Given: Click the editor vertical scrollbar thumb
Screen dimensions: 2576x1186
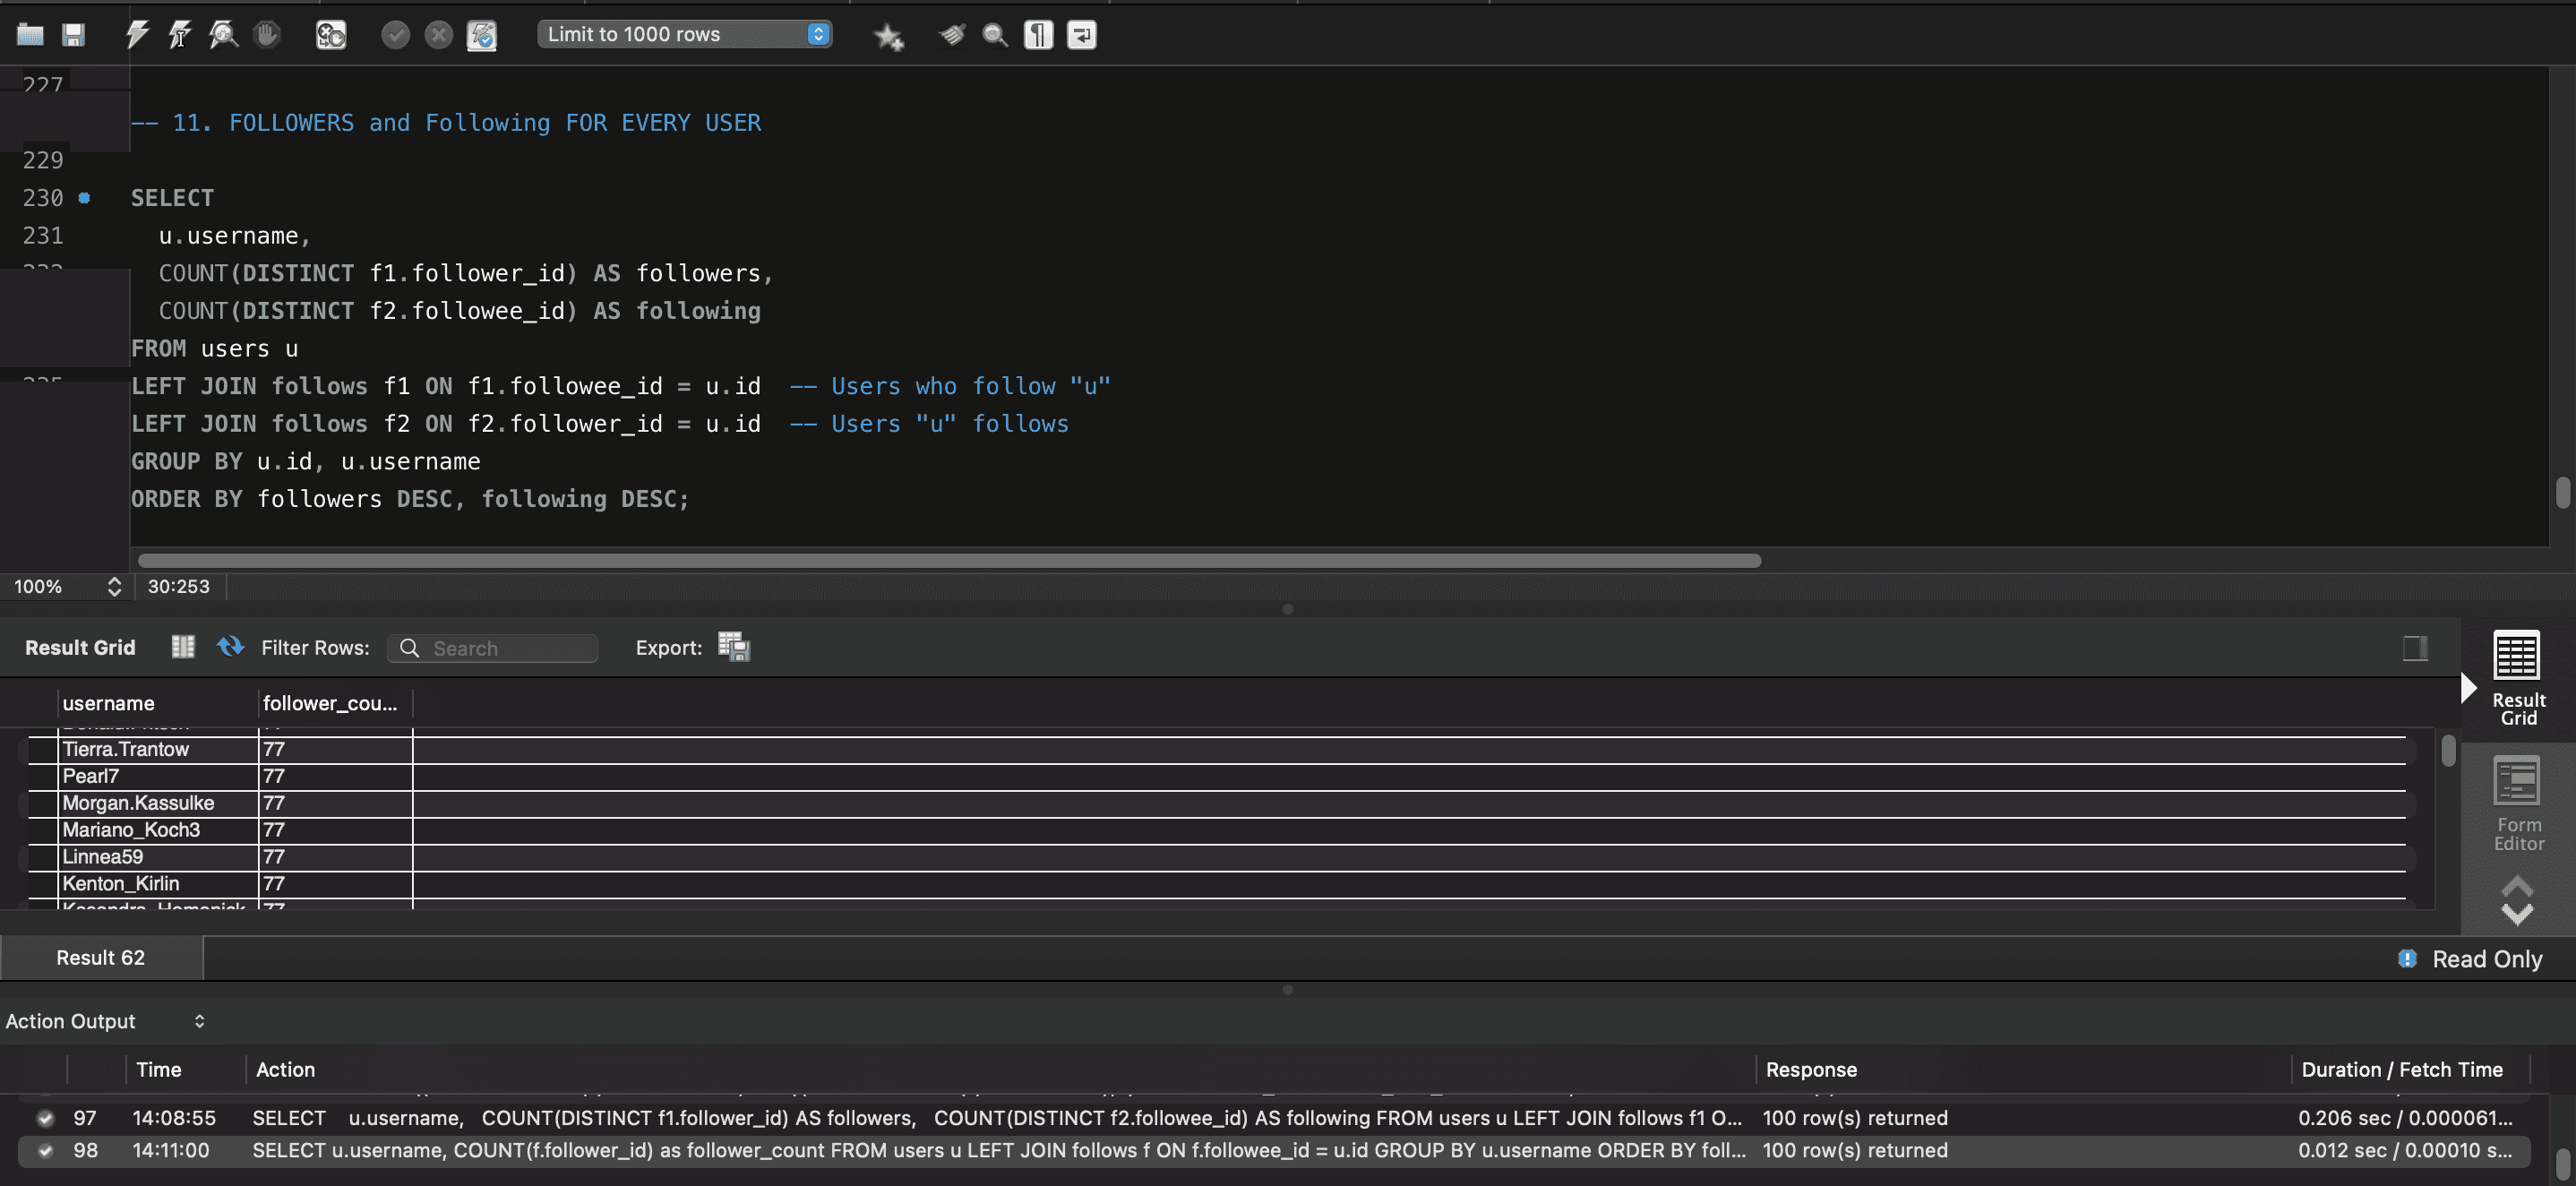Looking at the screenshot, I should (x=2564, y=492).
